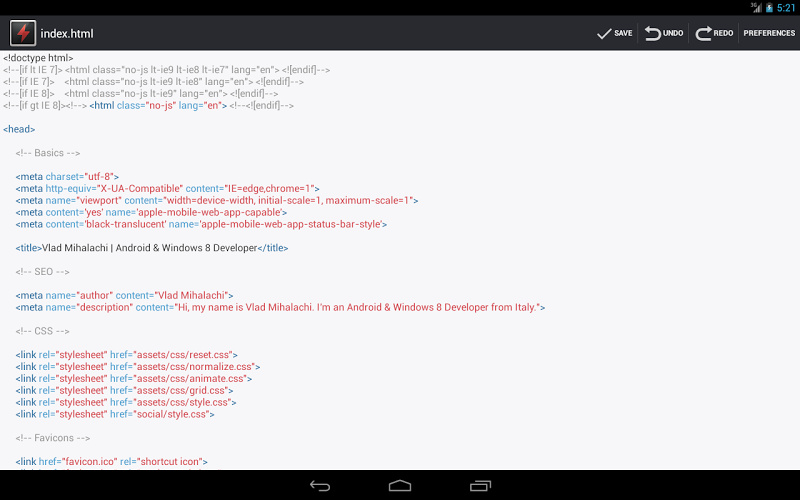This screenshot has width=800, height=500.
Task: Place cursor on the head tag line
Action: [x=19, y=129]
